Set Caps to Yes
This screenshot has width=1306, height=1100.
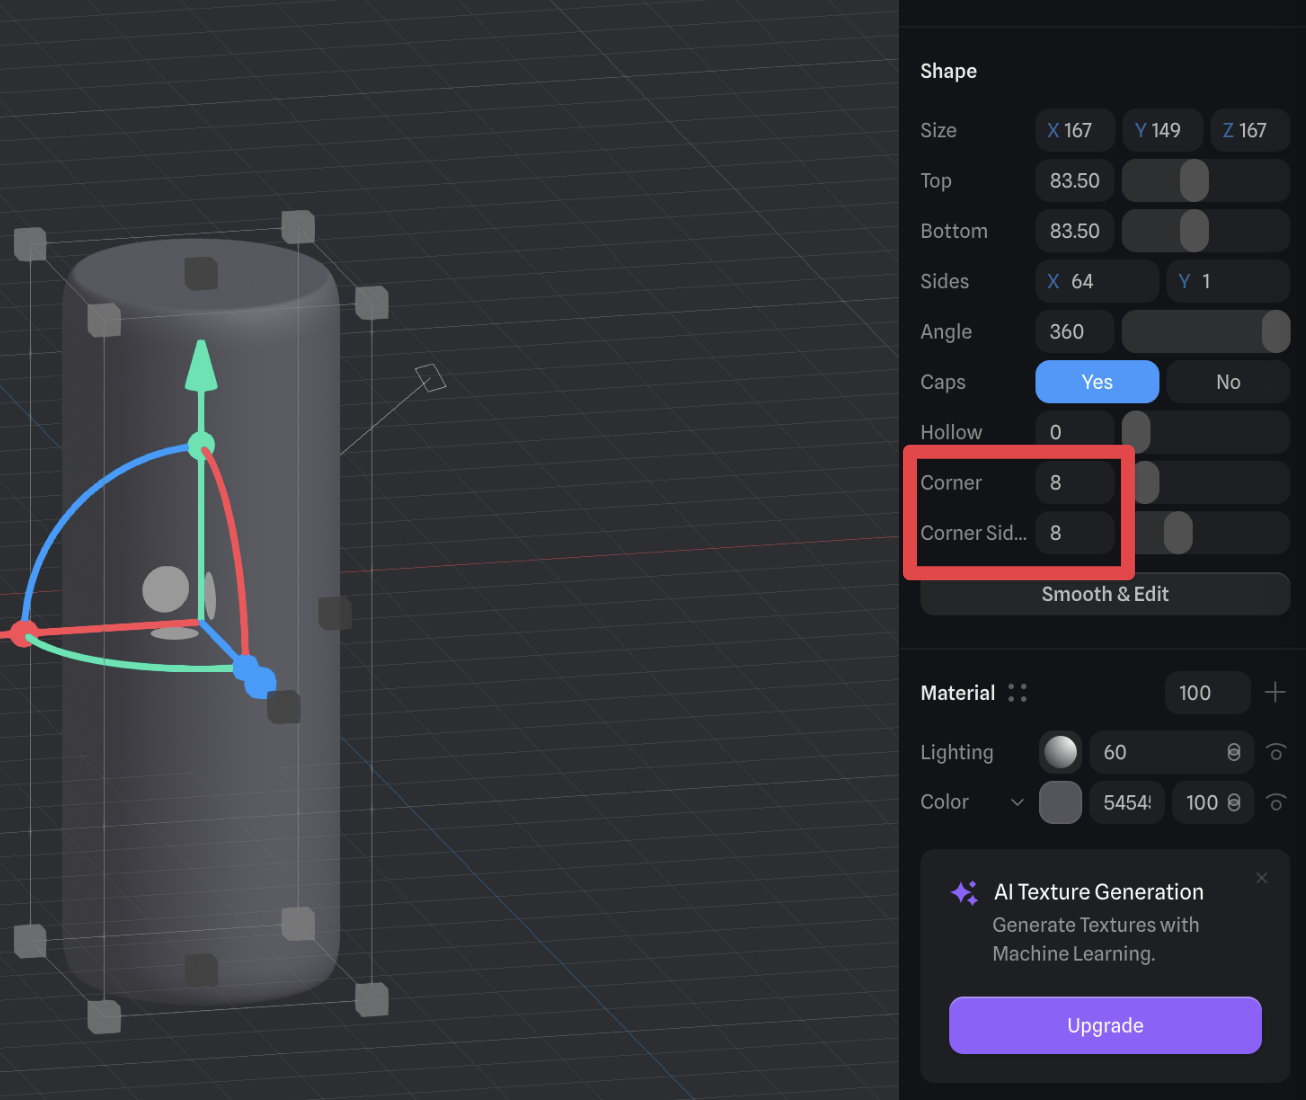coord(1096,382)
